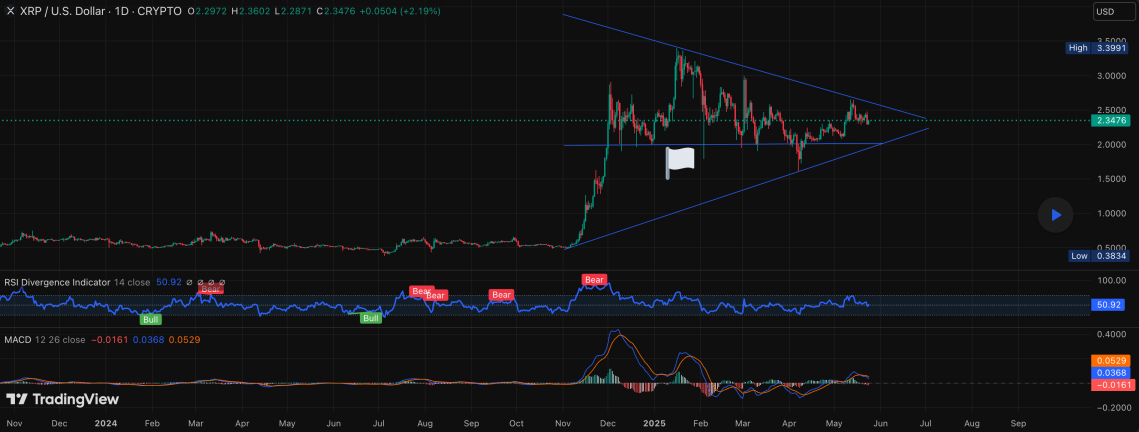Click the 1.5000 price axis label
The image size is (1139, 432).
point(1111,179)
